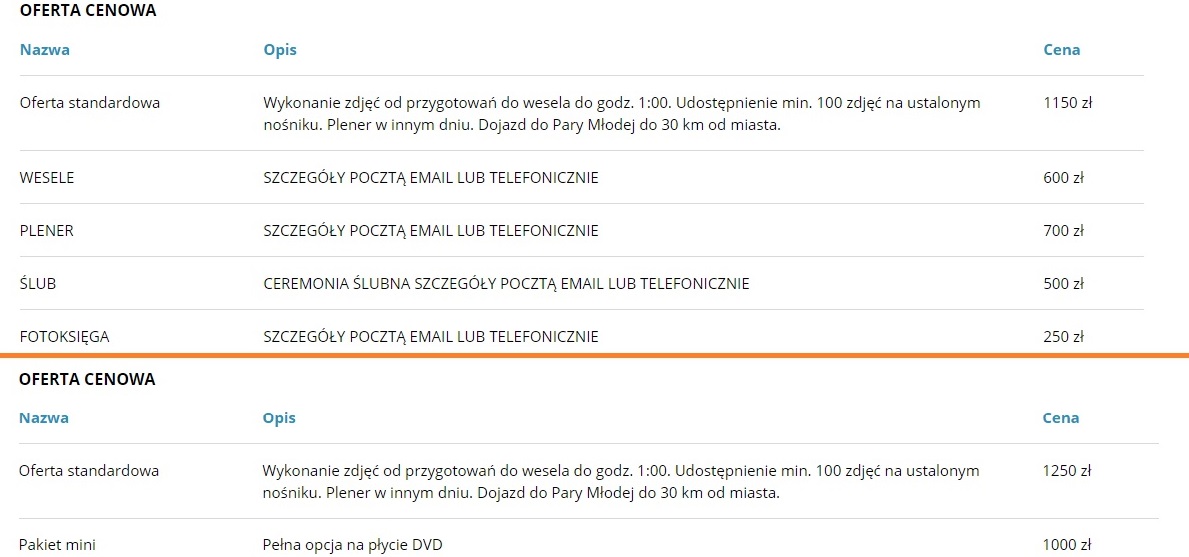
Task: Click the CEREMONIA ŚLUBNA description text
Action: pyautogui.click(x=506, y=284)
